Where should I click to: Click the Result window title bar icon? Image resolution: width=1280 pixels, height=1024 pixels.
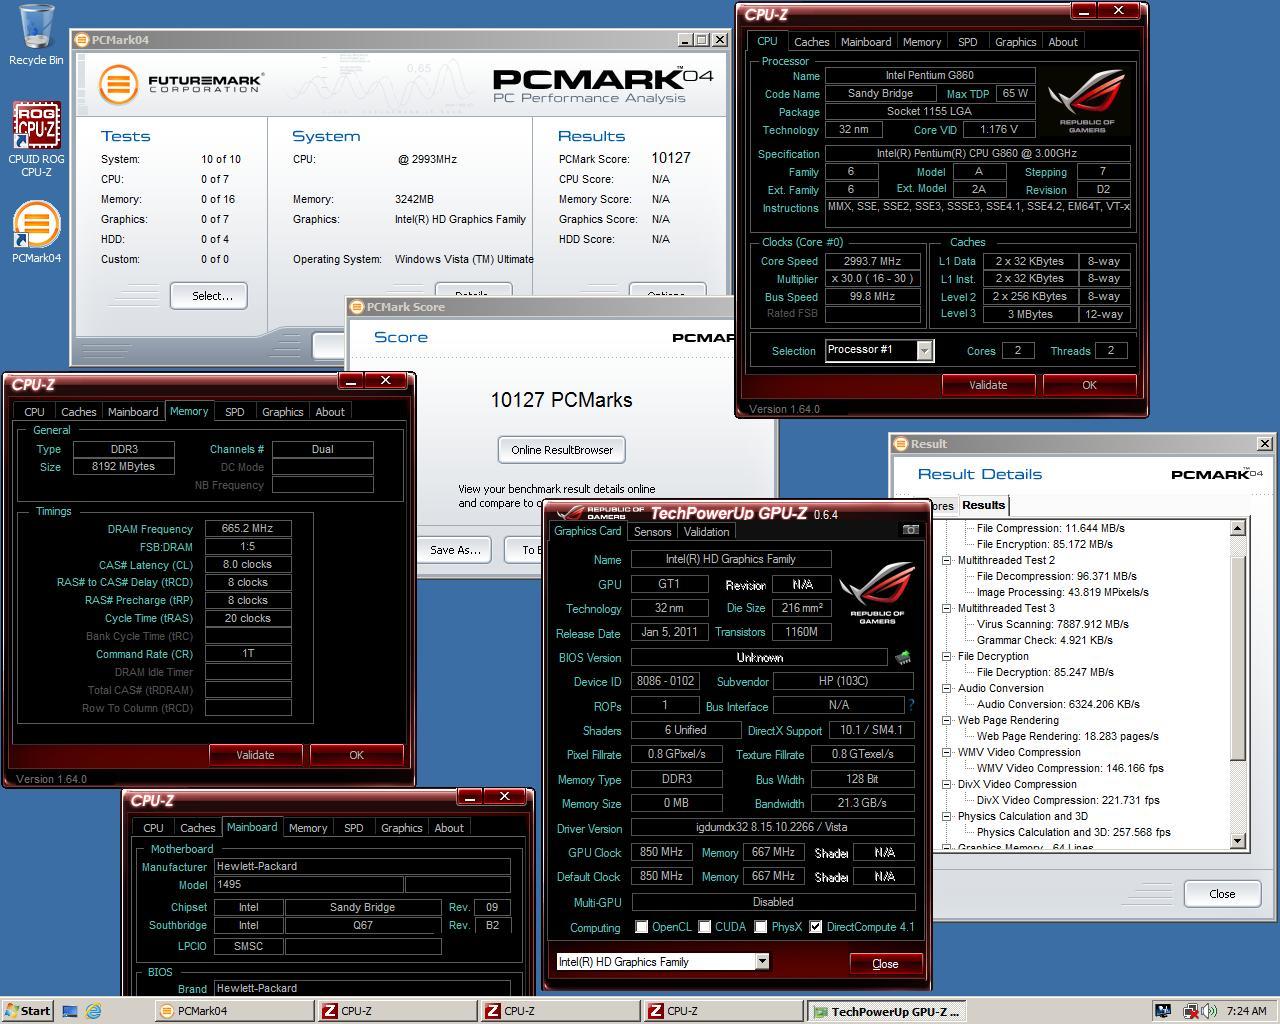click(900, 444)
